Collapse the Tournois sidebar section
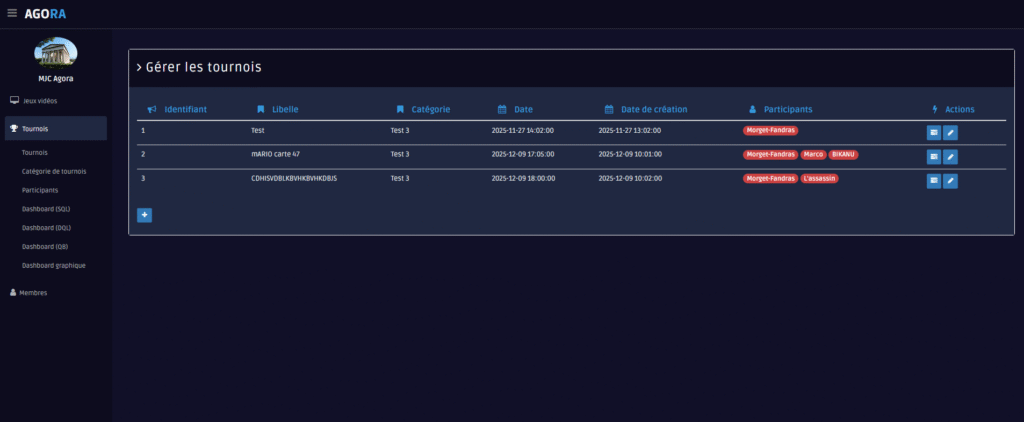This screenshot has width=1024, height=422. [x=36, y=128]
